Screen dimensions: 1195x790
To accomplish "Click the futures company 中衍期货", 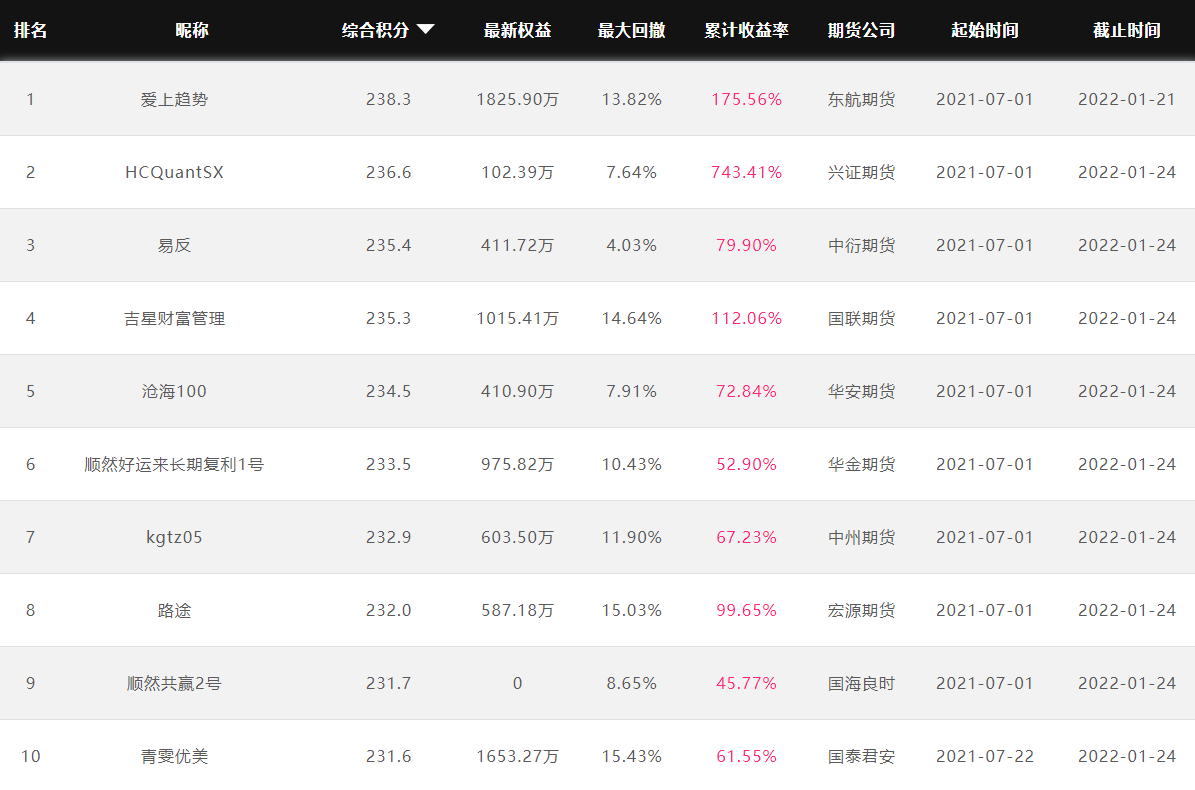I will [x=861, y=245].
